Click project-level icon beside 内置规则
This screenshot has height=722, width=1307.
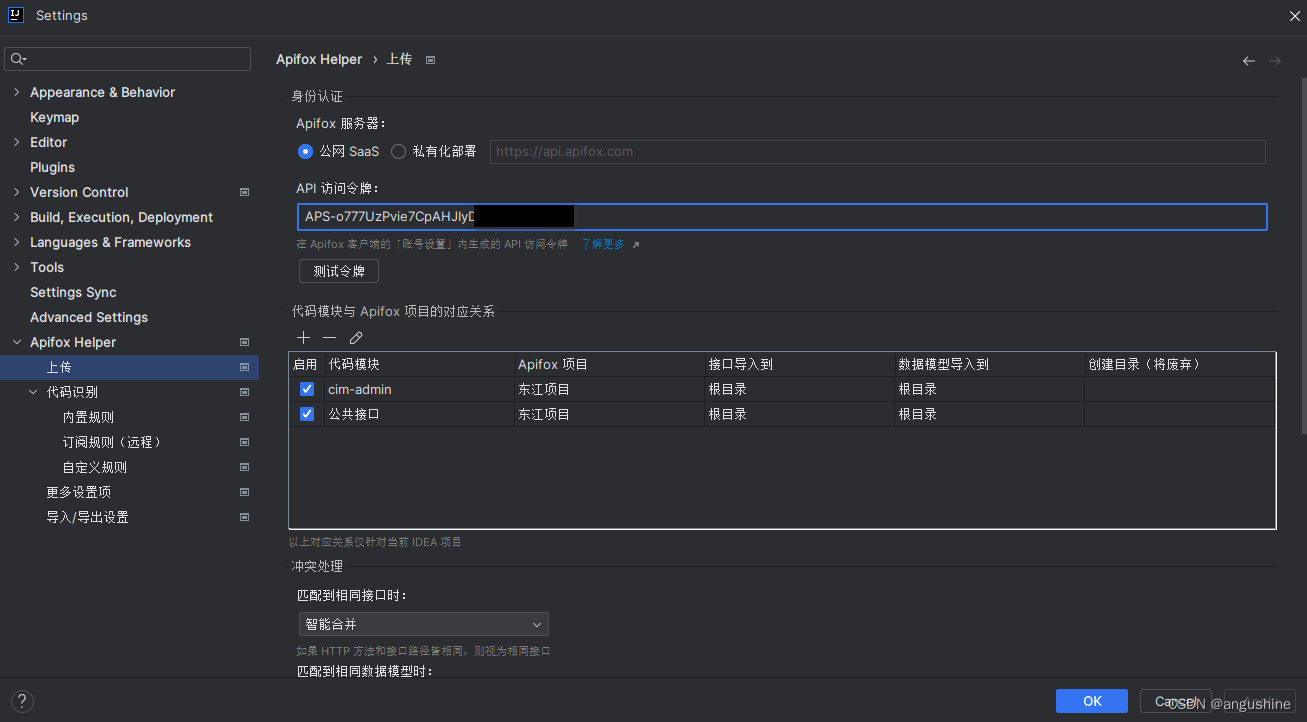pyautogui.click(x=244, y=417)
